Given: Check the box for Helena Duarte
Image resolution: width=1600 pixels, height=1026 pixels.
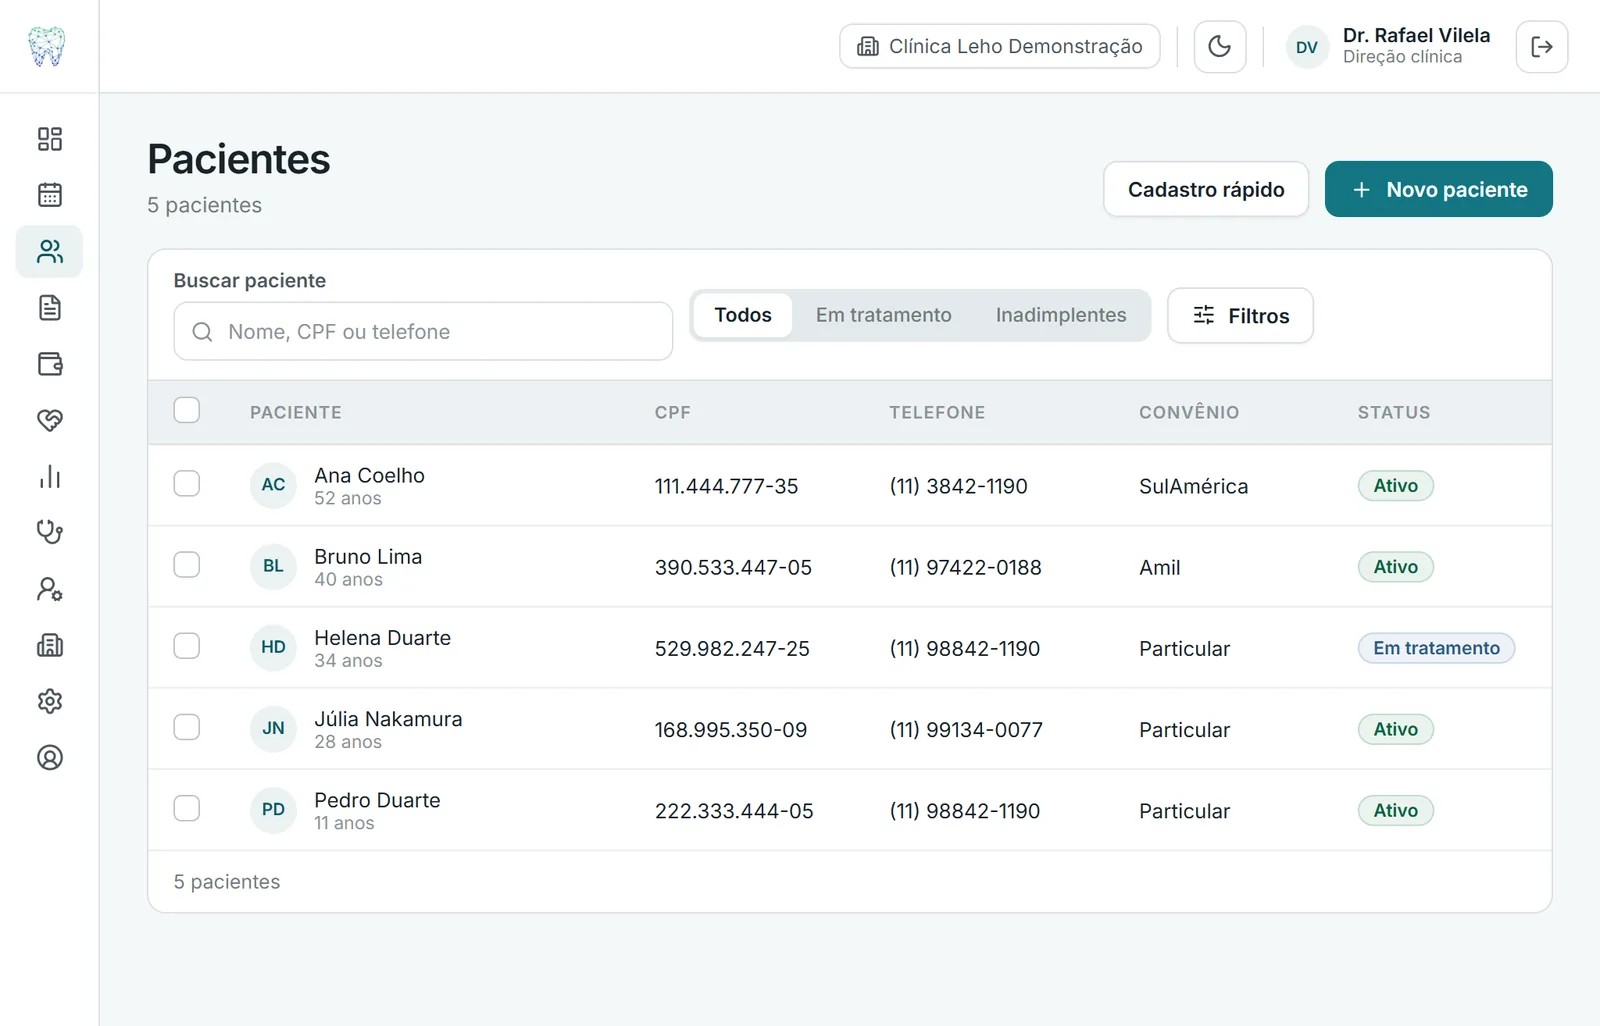Looking at the screenshot, I should (x=187, y=646).
